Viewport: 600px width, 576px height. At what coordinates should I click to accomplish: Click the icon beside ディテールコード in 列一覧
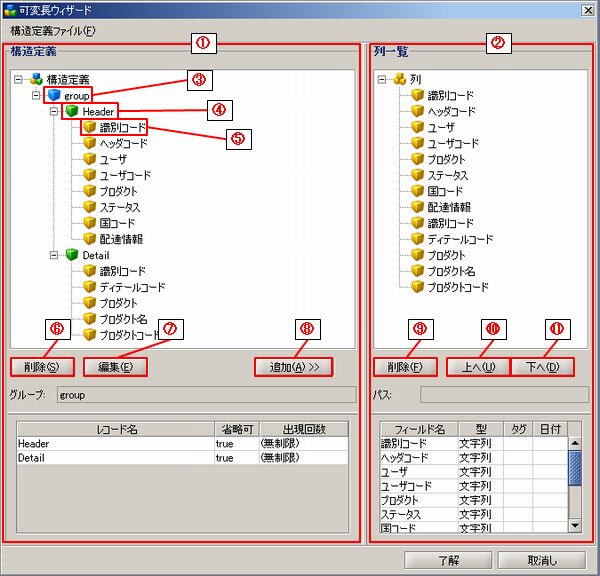pos(418,239)
